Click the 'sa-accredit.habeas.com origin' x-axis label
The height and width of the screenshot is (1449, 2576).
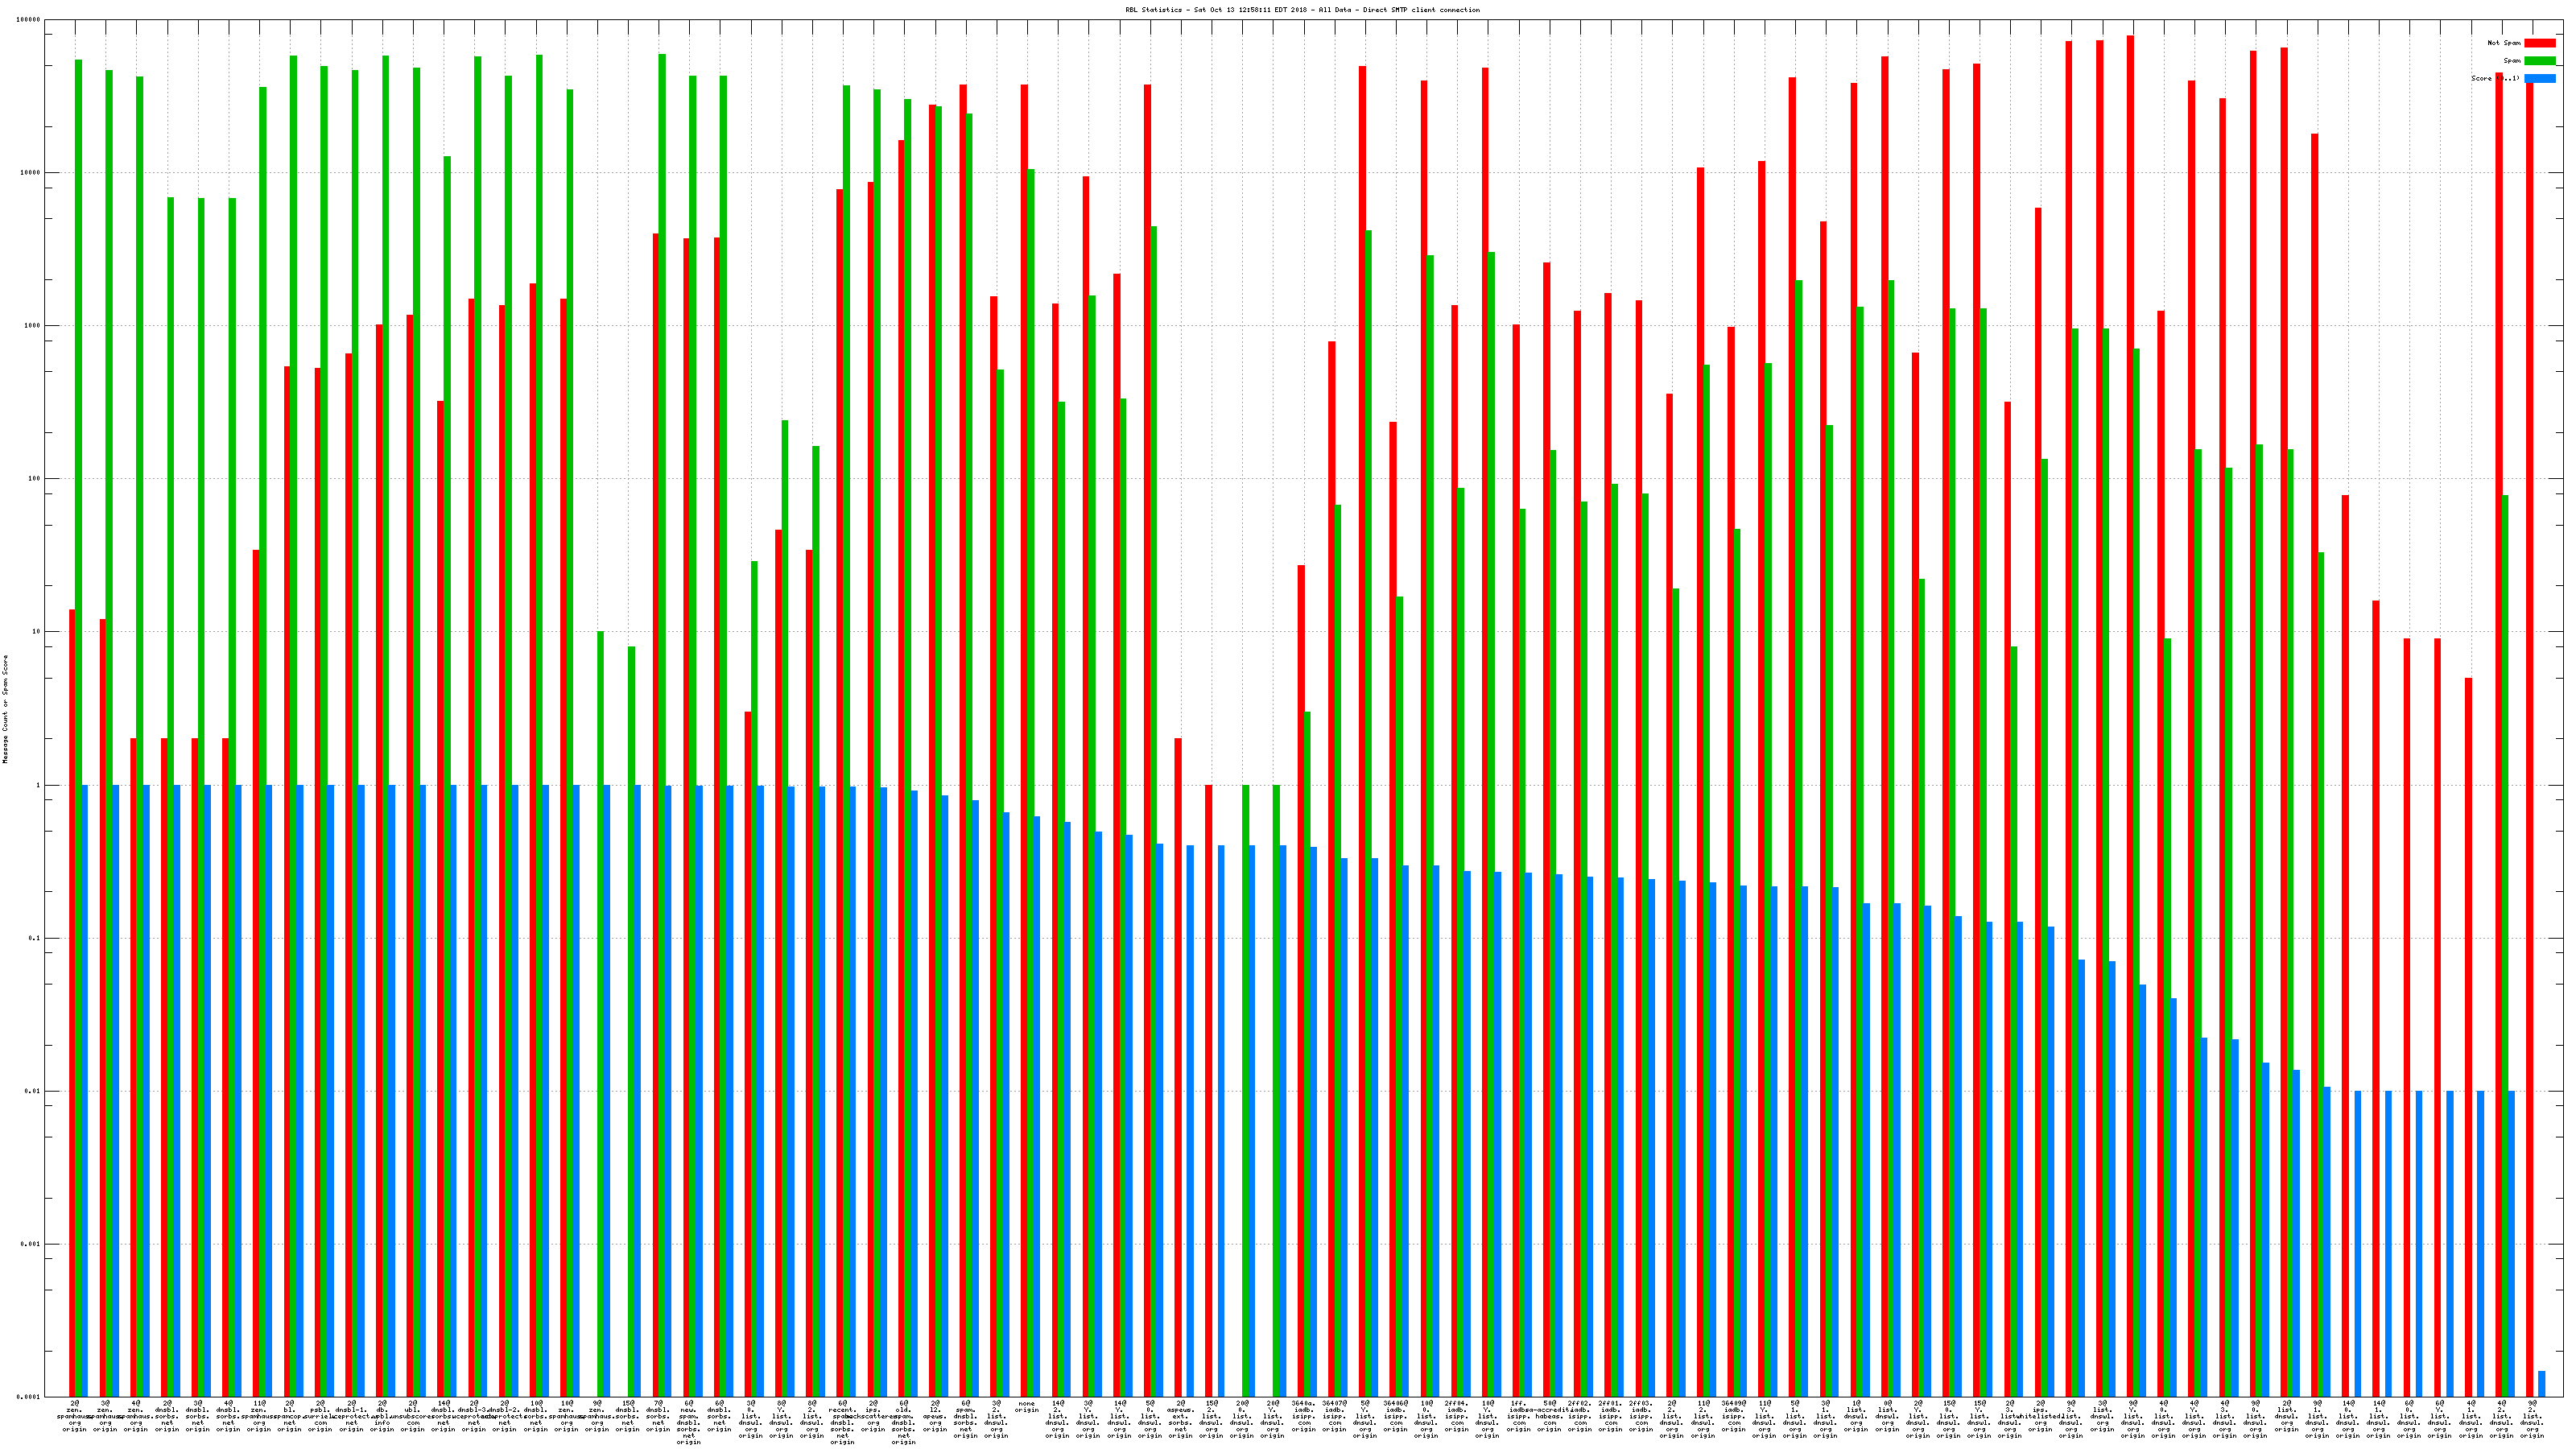pyautogui.click(x=1549, y=1416)
